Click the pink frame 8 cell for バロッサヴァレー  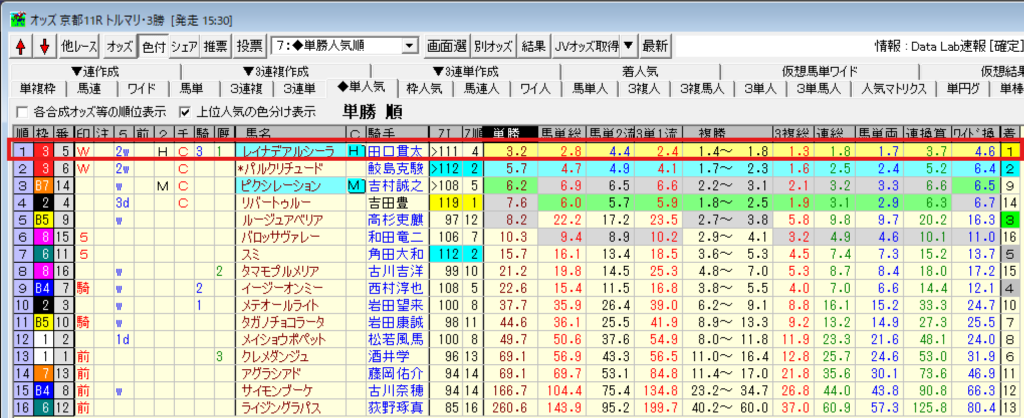(x=44, y=236)
